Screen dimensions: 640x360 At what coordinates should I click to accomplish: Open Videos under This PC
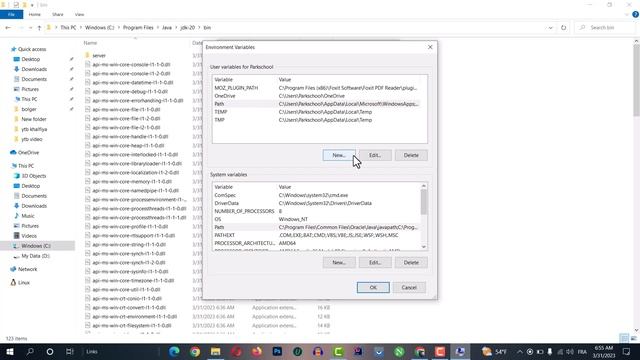point(29,236)
